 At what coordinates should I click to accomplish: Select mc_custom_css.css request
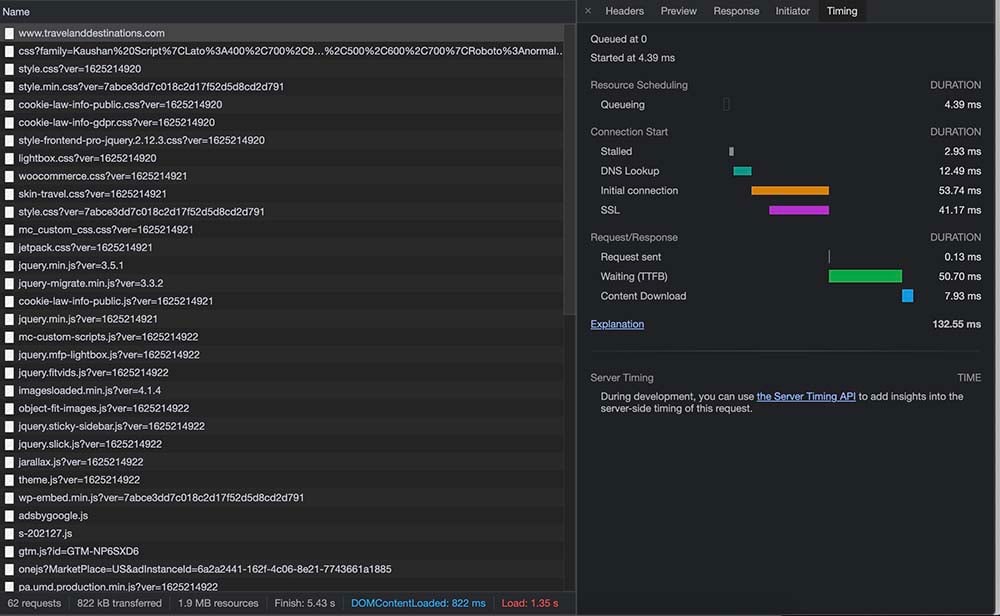[x=282, y=230]
